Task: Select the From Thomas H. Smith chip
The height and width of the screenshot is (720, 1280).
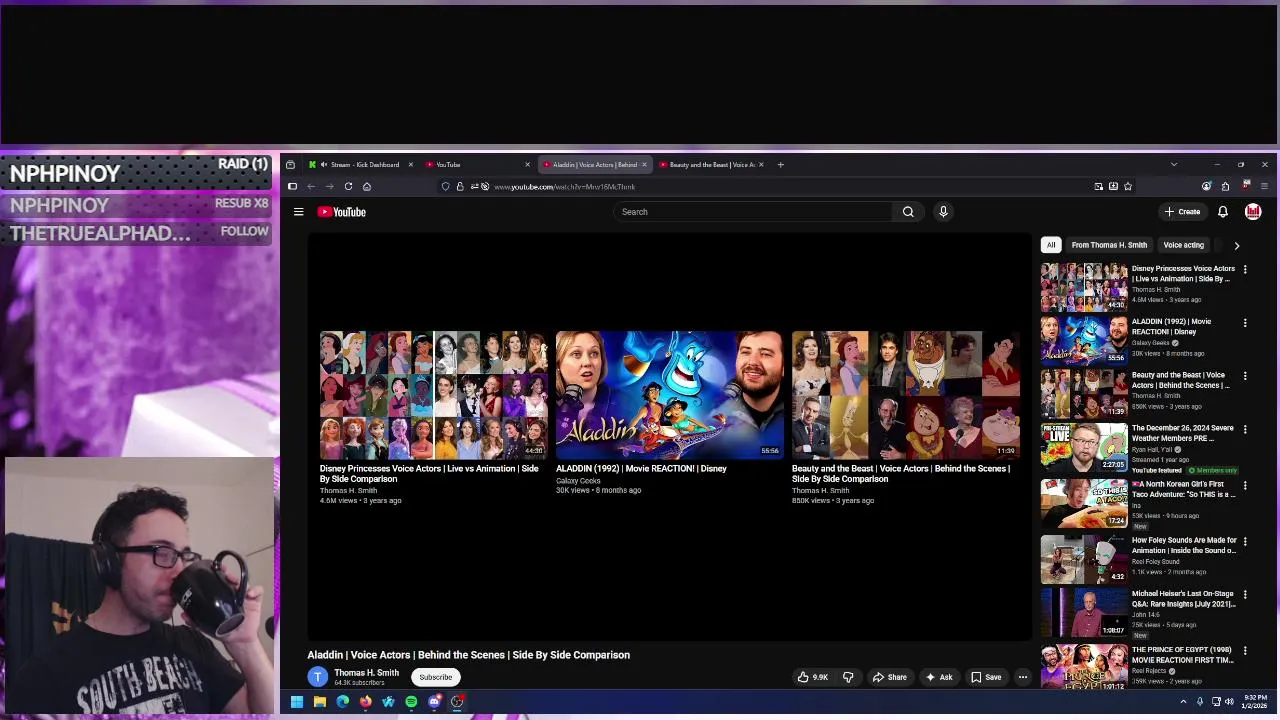Action: [x=1109, y=245]
